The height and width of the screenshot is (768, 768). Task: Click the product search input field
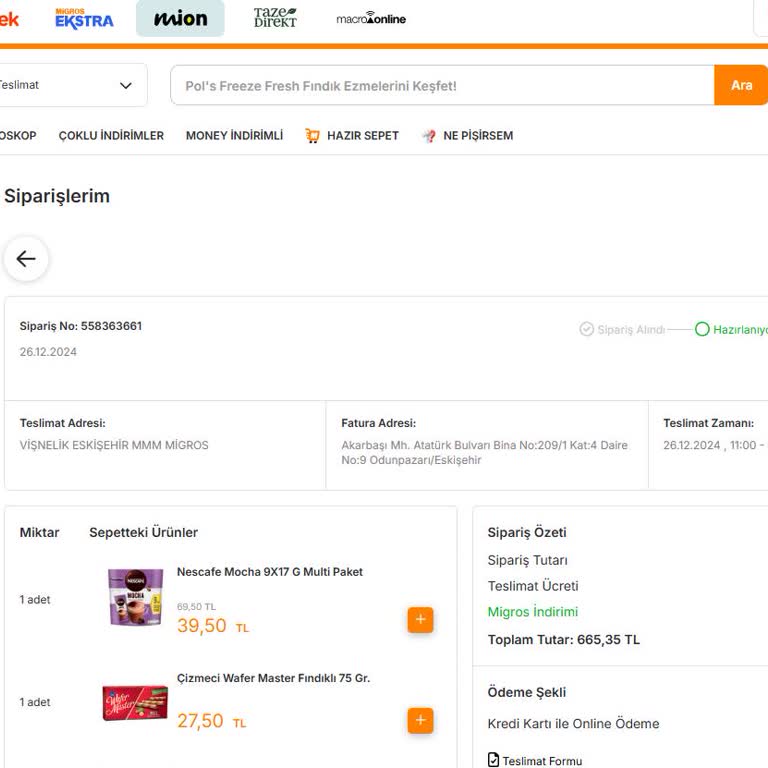click(x=442, y=86)
